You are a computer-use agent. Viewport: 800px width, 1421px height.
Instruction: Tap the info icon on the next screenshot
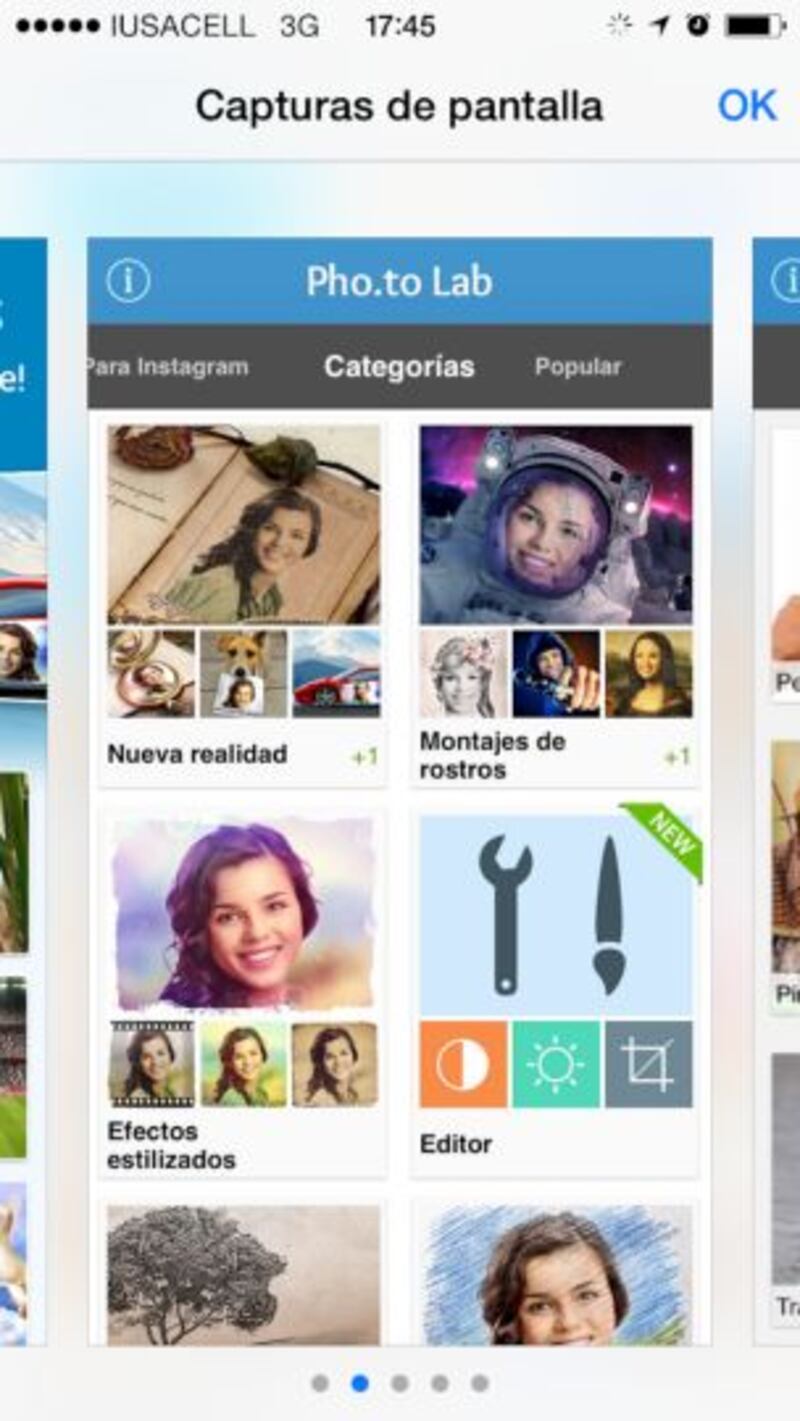tap(788, 282)
